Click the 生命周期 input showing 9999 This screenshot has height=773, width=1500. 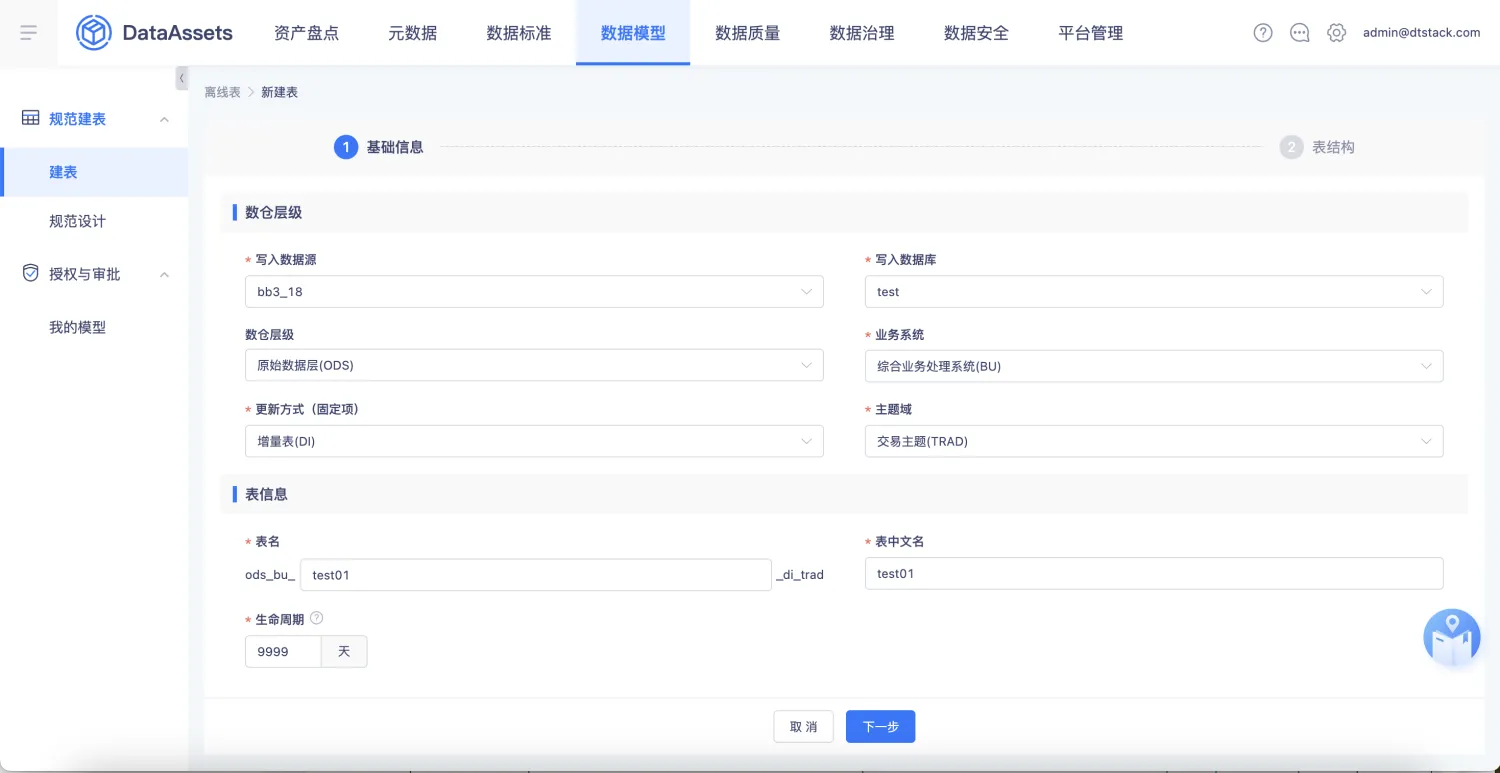[x=283, y=652]
